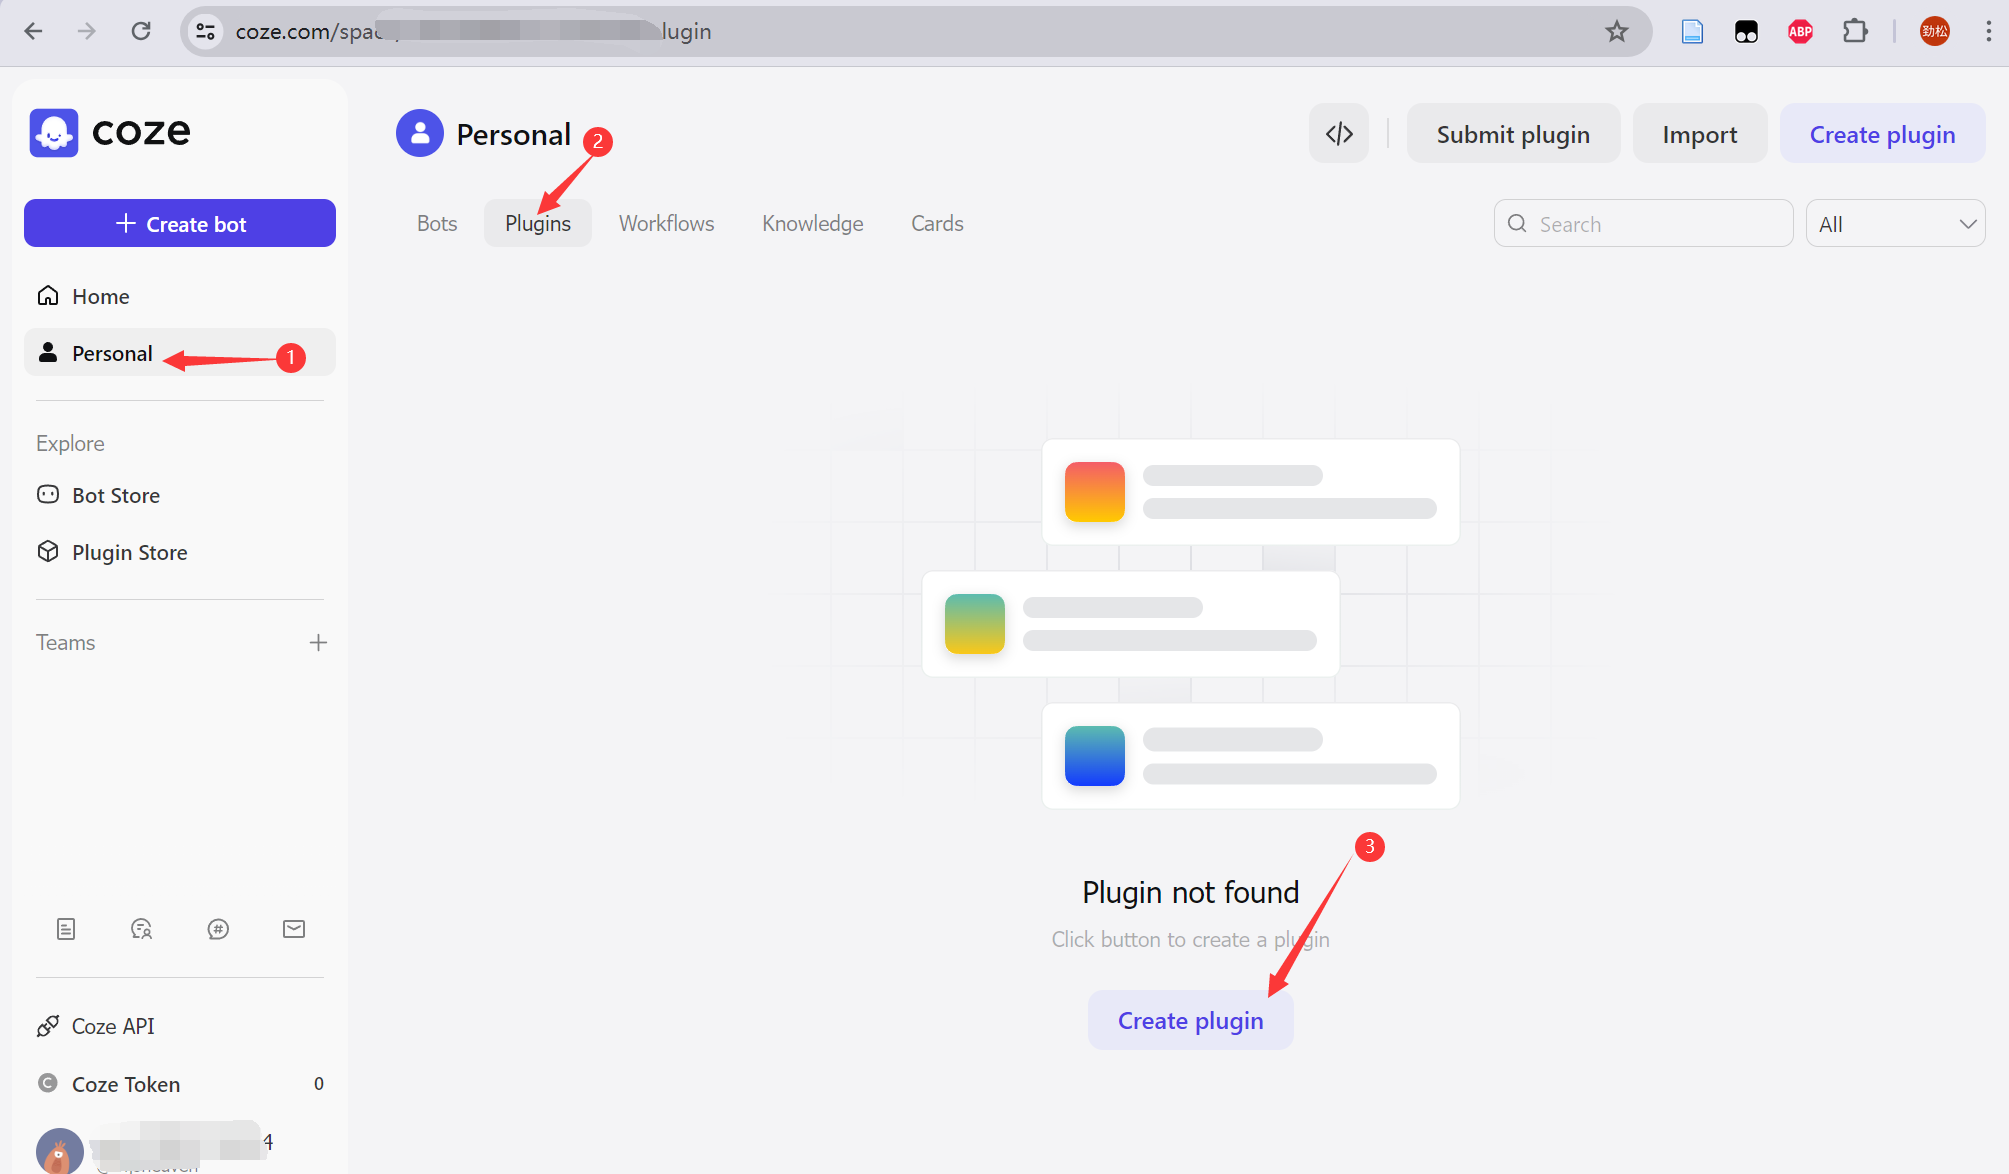Viewport: 2009px width, 1174px height.
Task: Click the Plugin Store cube icon
Action: 48,552
